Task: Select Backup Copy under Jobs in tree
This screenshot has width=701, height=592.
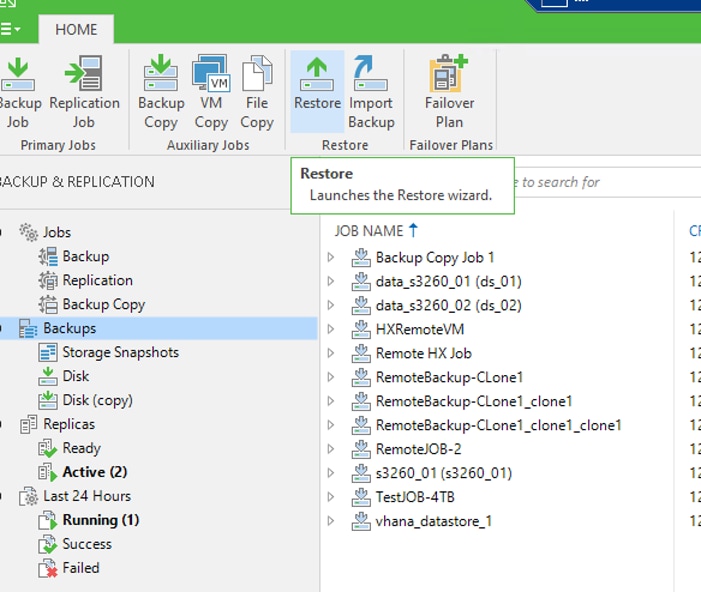Action: [x=104, y=304]
